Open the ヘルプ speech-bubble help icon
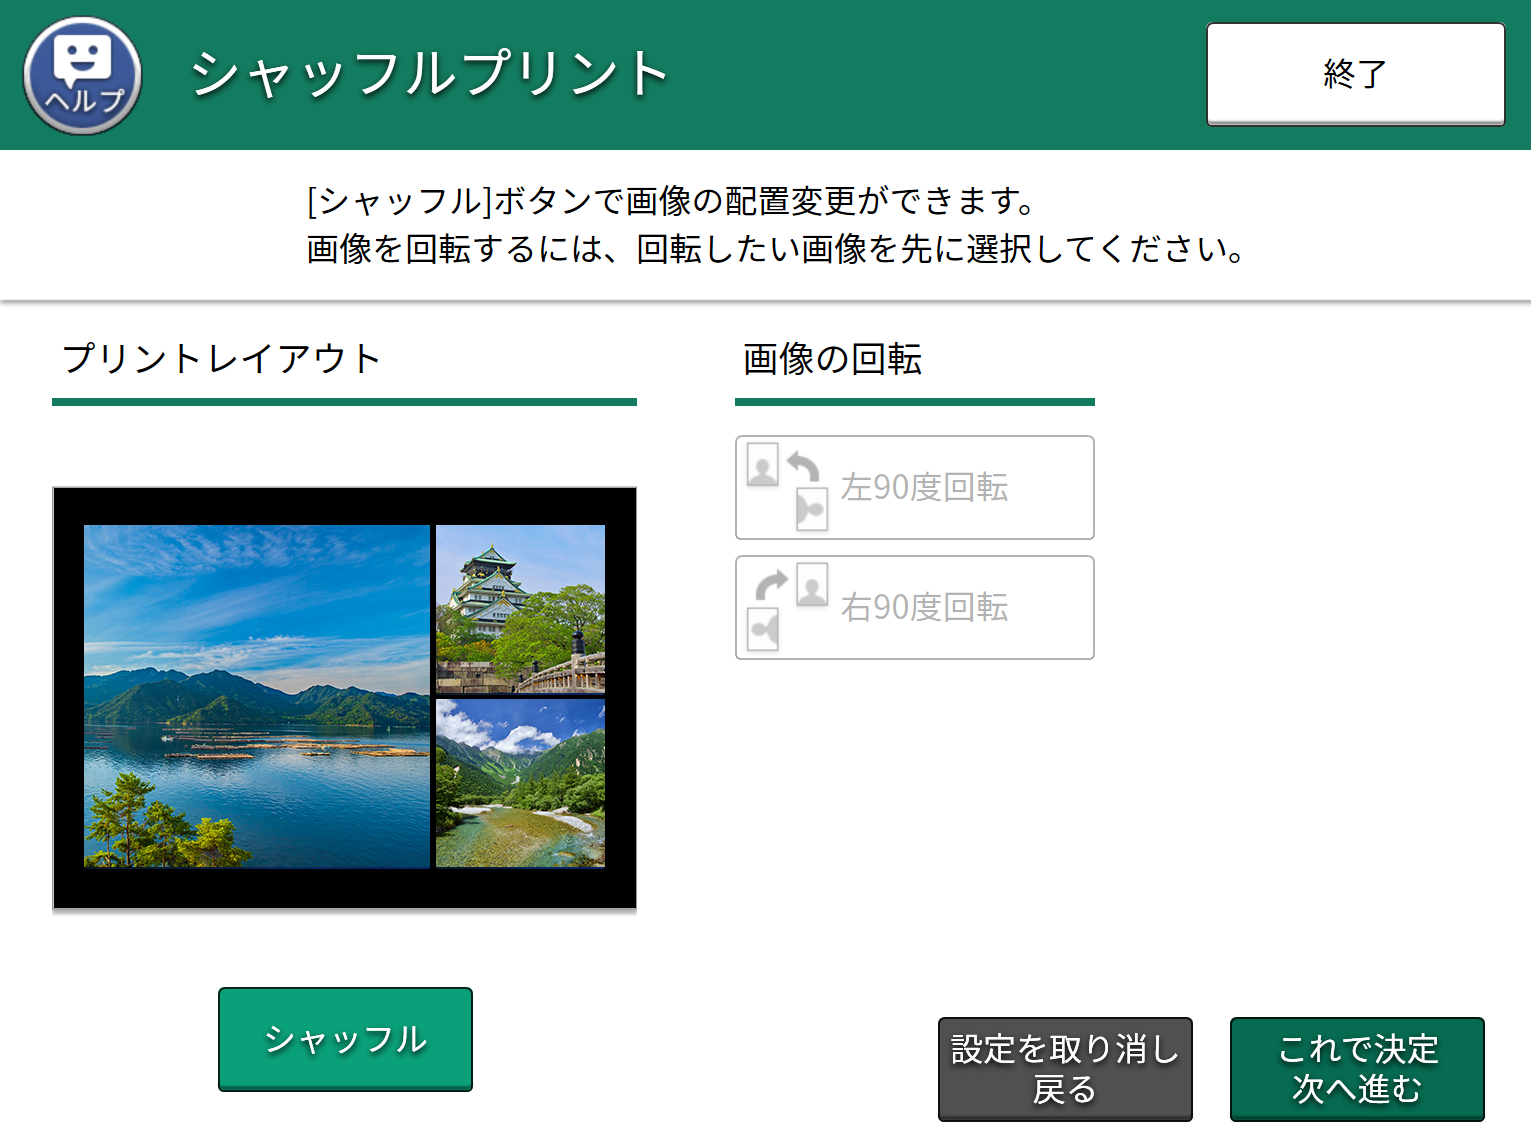 click(81, 74)
